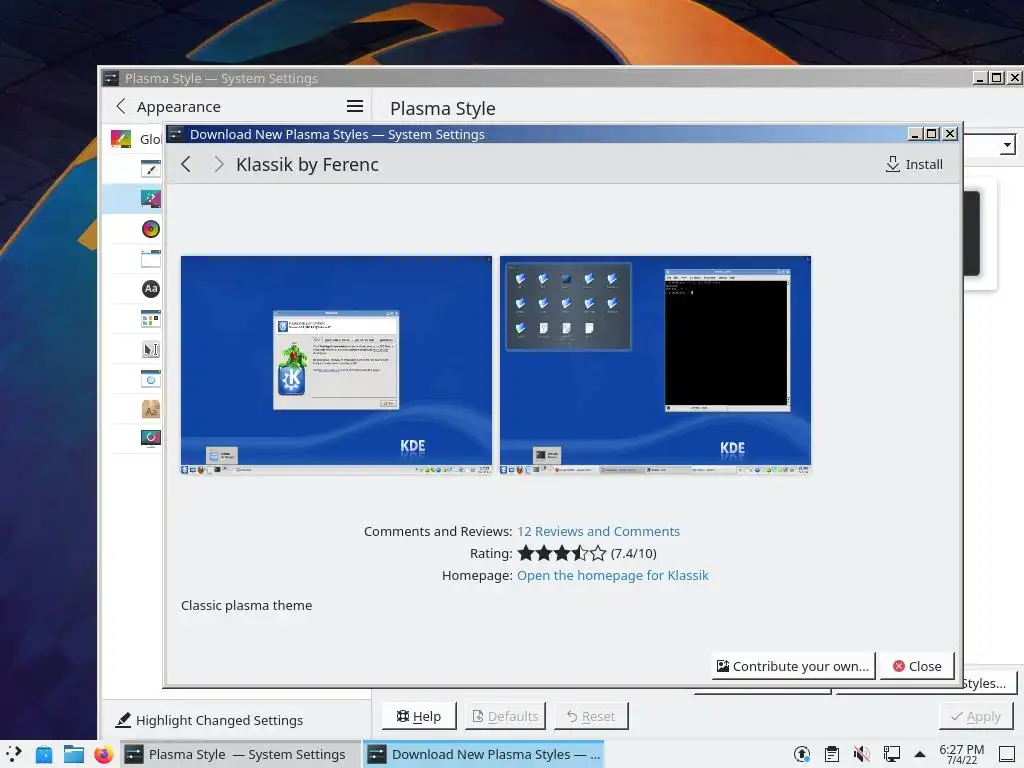Click the Klassik by Ferenc title
The height and width of the screenshot is (768, 1024).
point(307,165)
